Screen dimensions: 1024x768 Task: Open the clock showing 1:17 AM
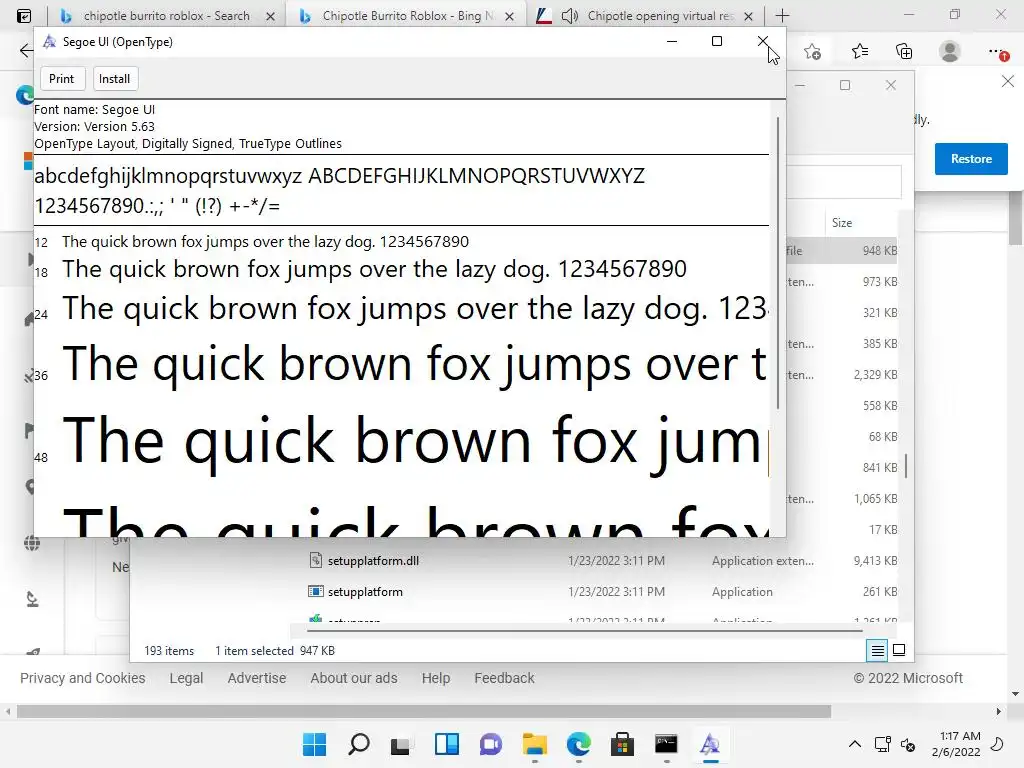click(955, 744)
